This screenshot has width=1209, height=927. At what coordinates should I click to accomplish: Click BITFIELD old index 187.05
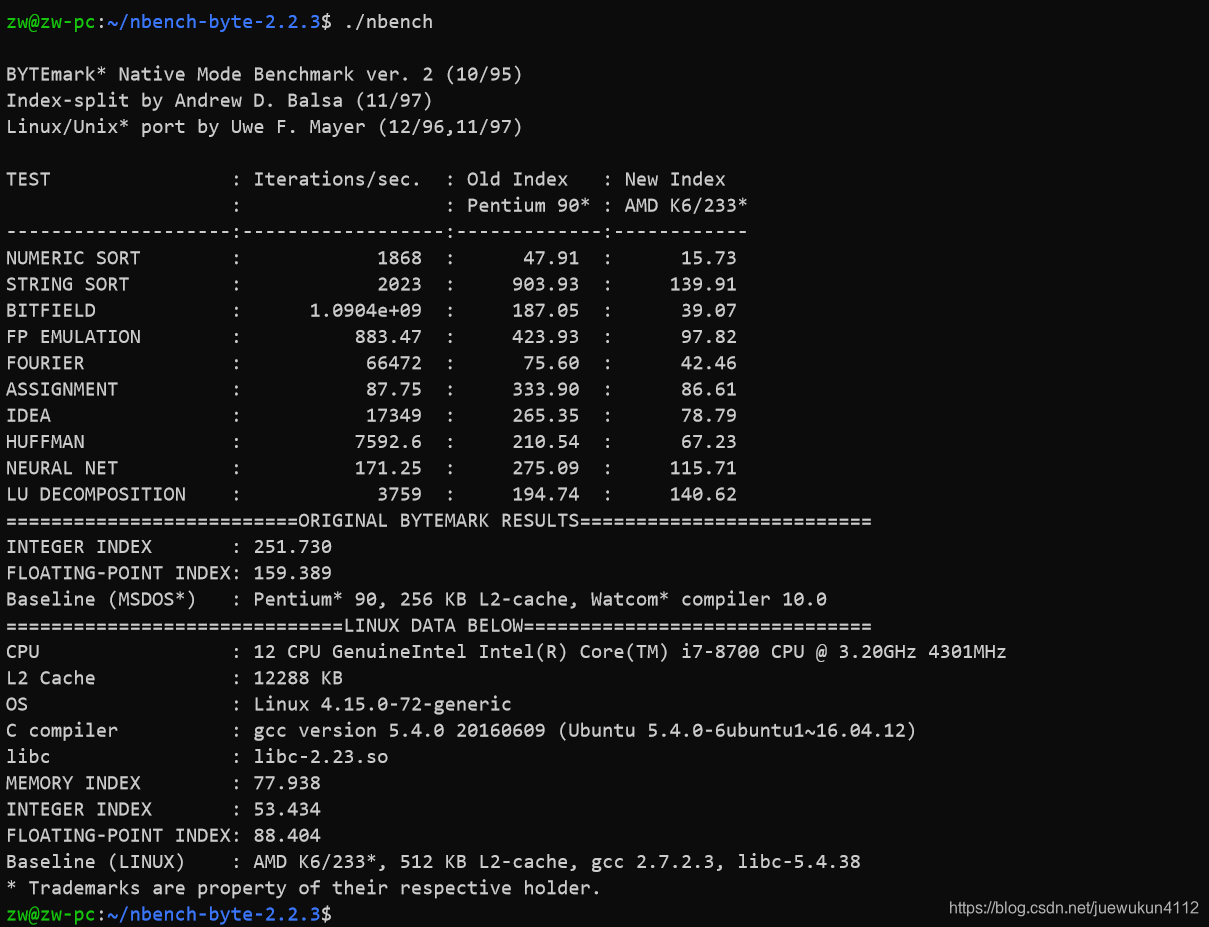[x=545, y=311]
